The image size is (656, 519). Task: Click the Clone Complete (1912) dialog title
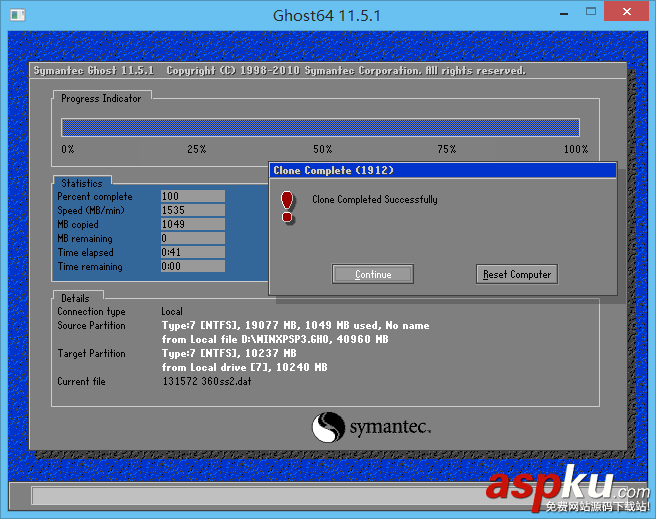point(333,170)
